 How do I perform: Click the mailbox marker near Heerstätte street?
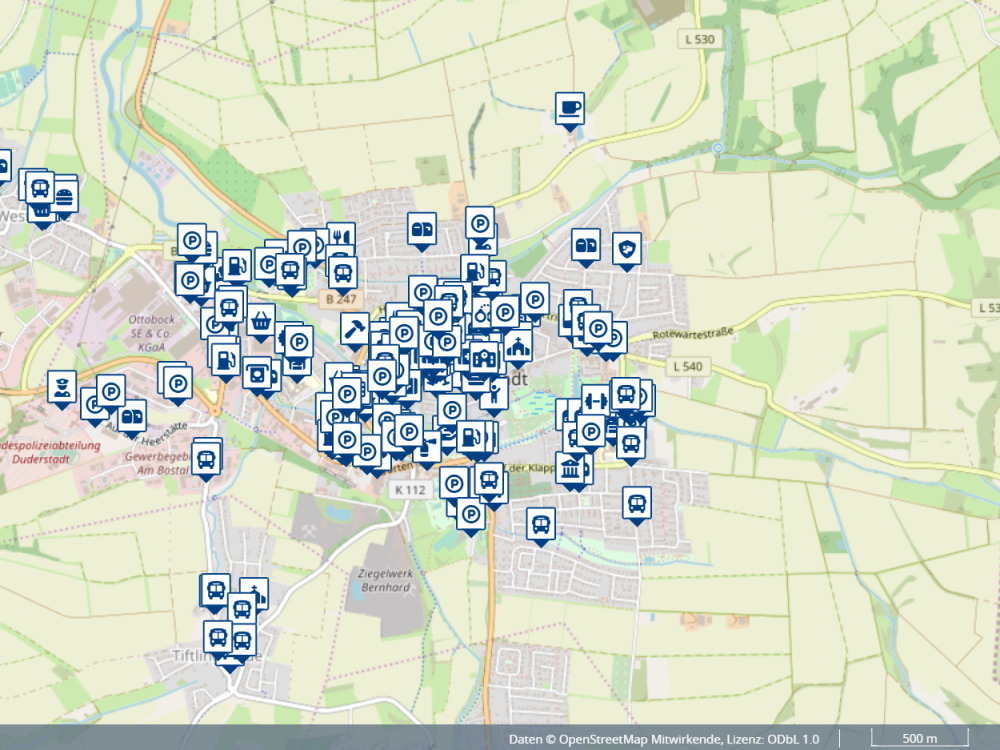131,414
